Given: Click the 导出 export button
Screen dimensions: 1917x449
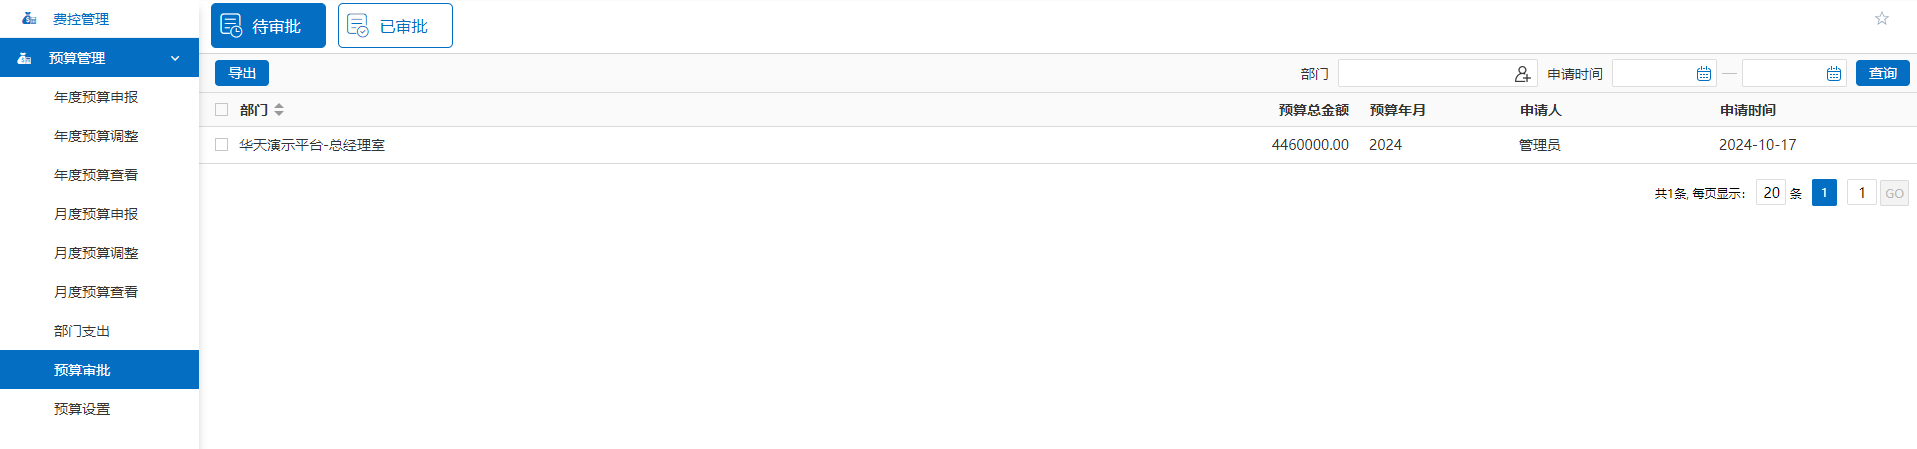Looking at the screenshot, I should [x=242, y=73].
